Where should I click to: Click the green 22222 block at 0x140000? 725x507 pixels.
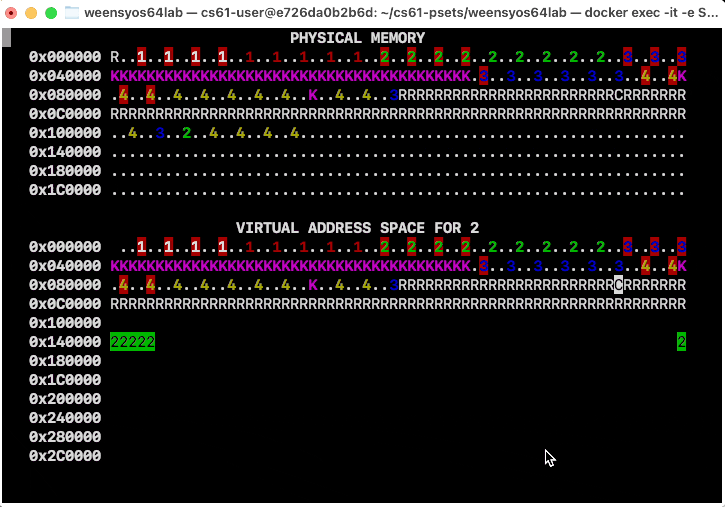point(132,342)
